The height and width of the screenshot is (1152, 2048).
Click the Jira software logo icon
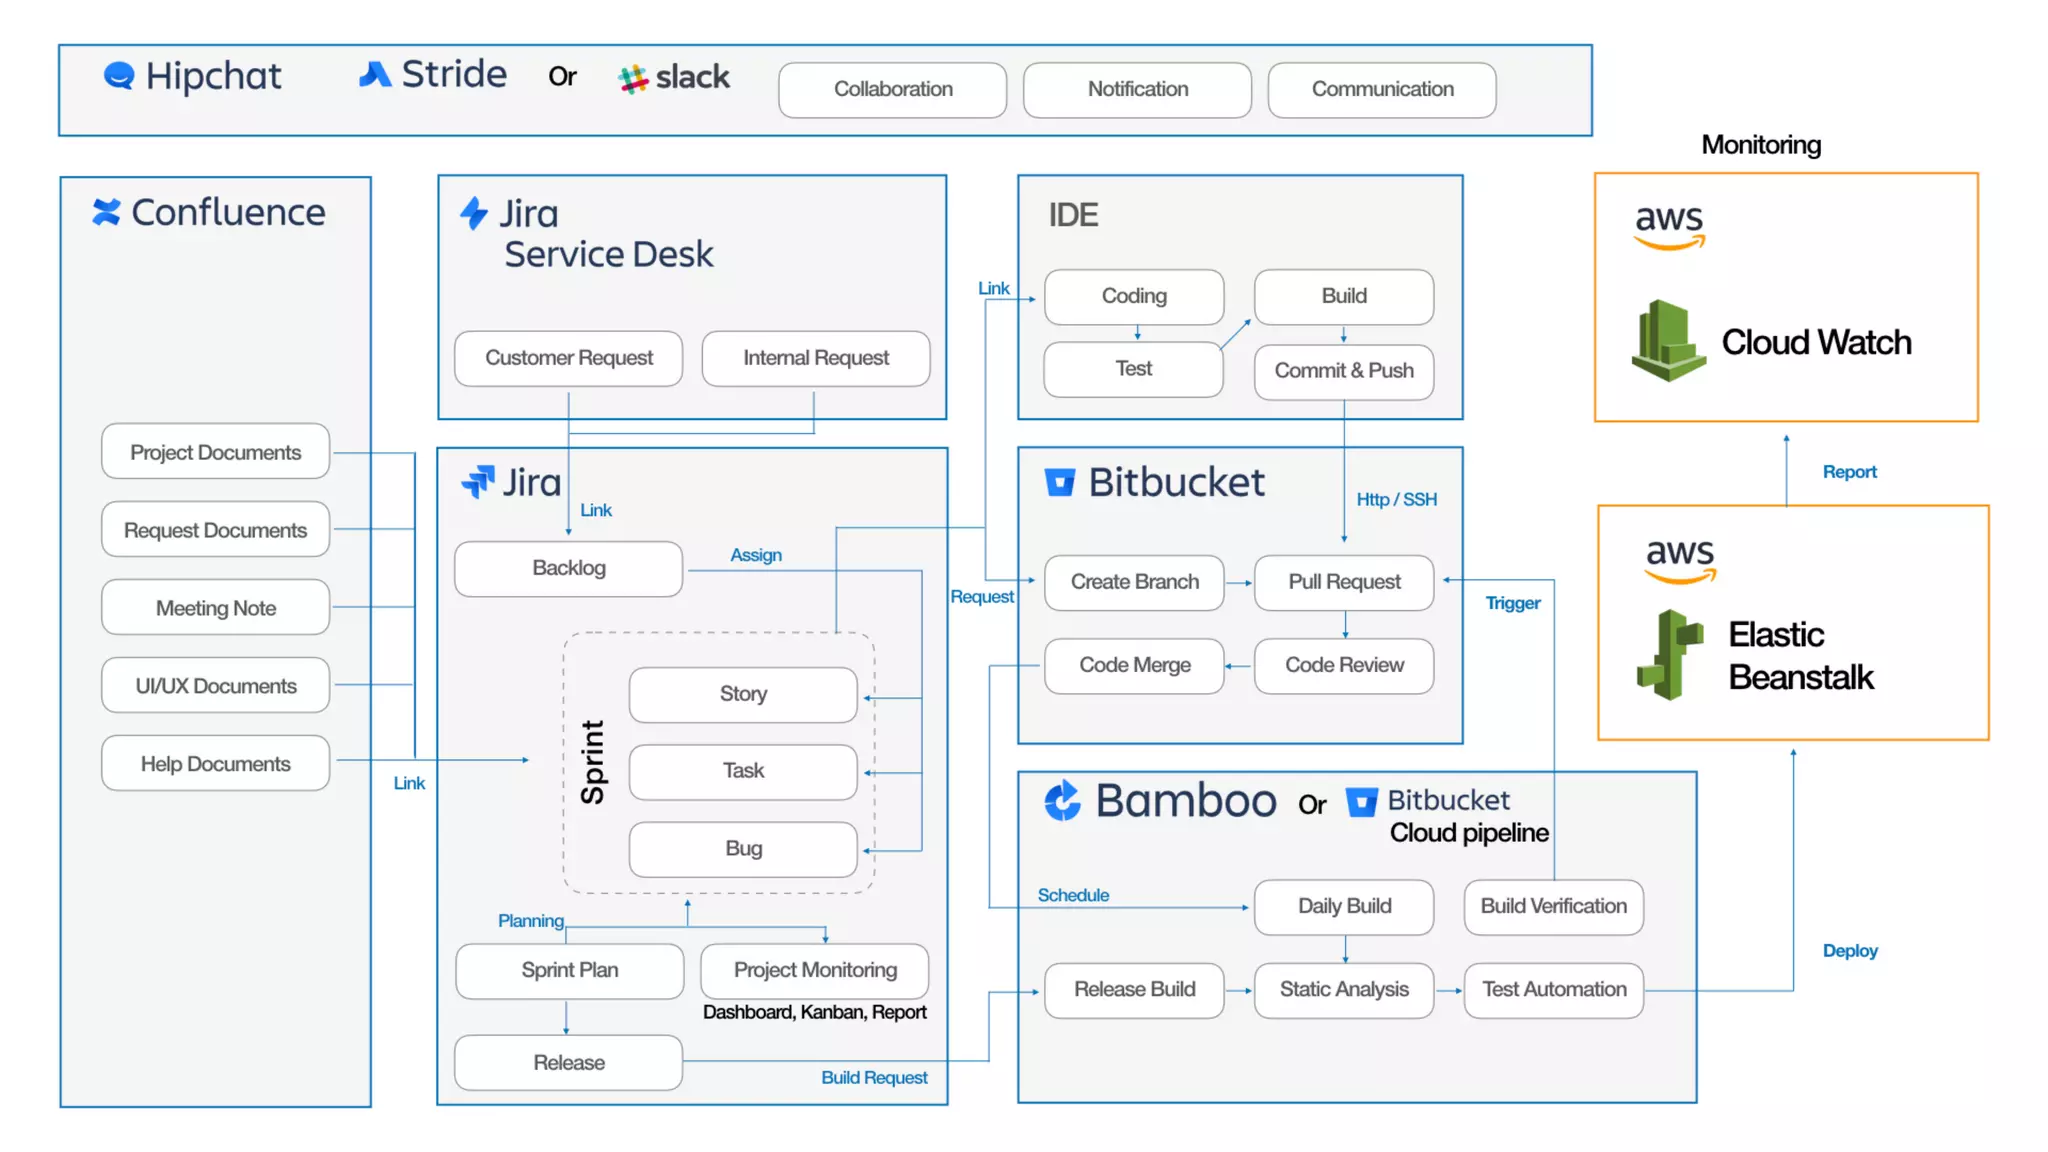pos(478,482)
